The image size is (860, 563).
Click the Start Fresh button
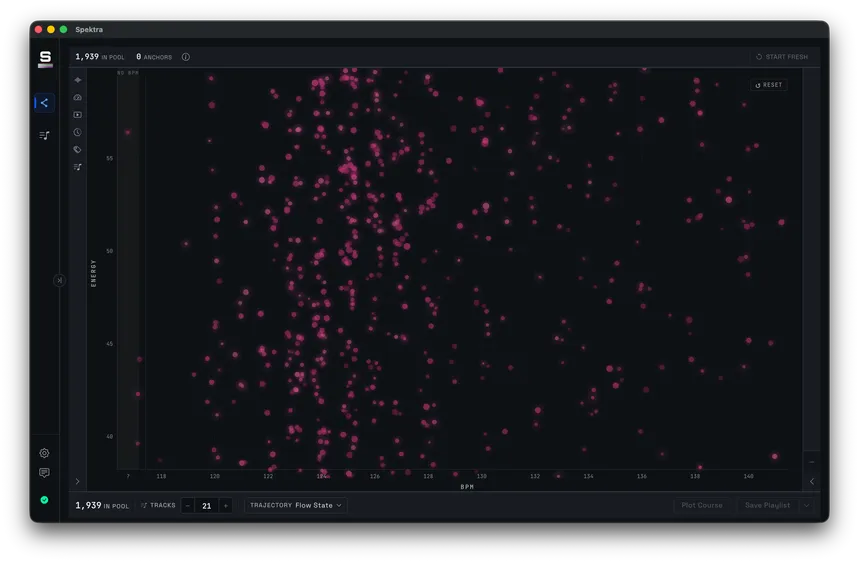(x=782, y=57)
